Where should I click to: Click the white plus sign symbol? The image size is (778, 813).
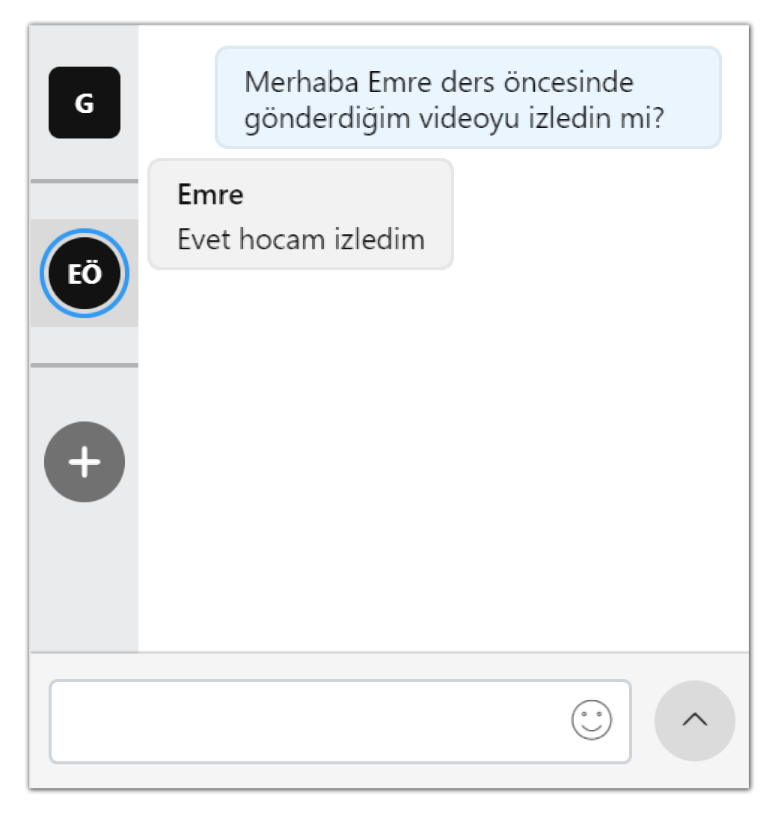pyautogui.click(x=85, y=461)
